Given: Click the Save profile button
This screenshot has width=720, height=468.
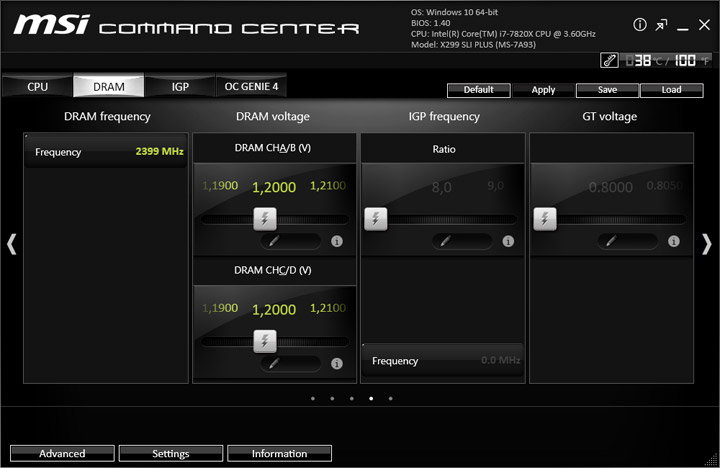Looking at the screenshot, I should click(x=607, y=90).
